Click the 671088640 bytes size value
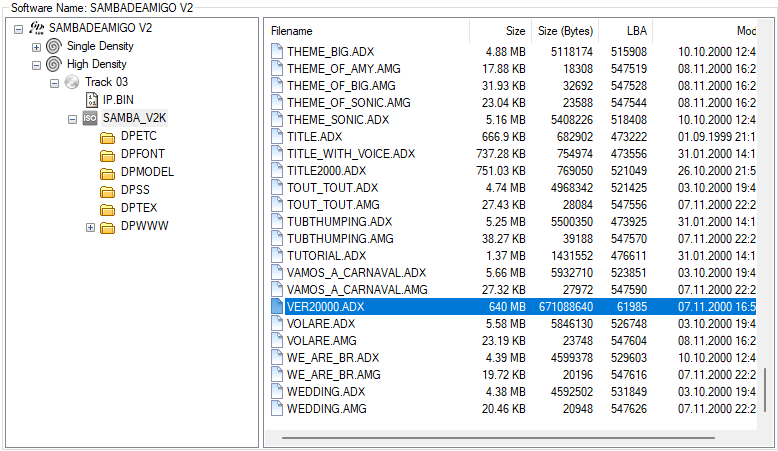 (566, 307)
